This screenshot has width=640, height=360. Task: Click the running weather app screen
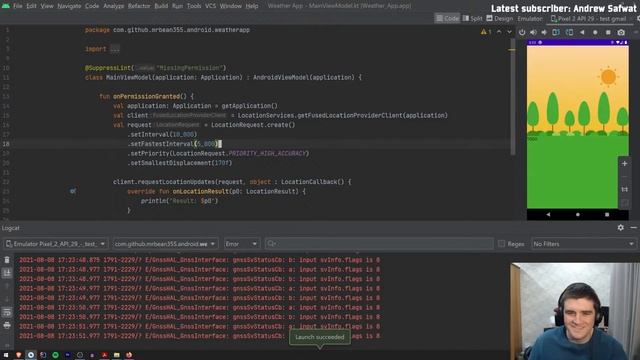click(x=578, y=127)
